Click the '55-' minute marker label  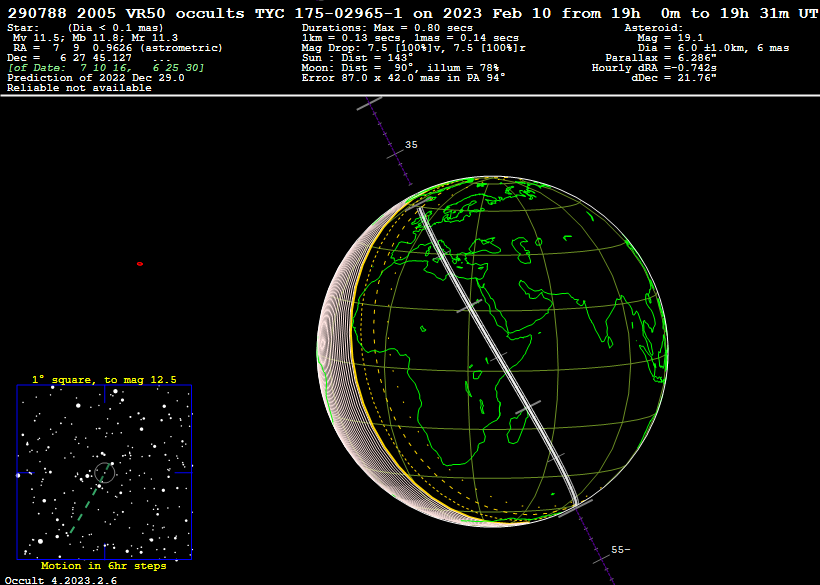[x=621, y=549]
